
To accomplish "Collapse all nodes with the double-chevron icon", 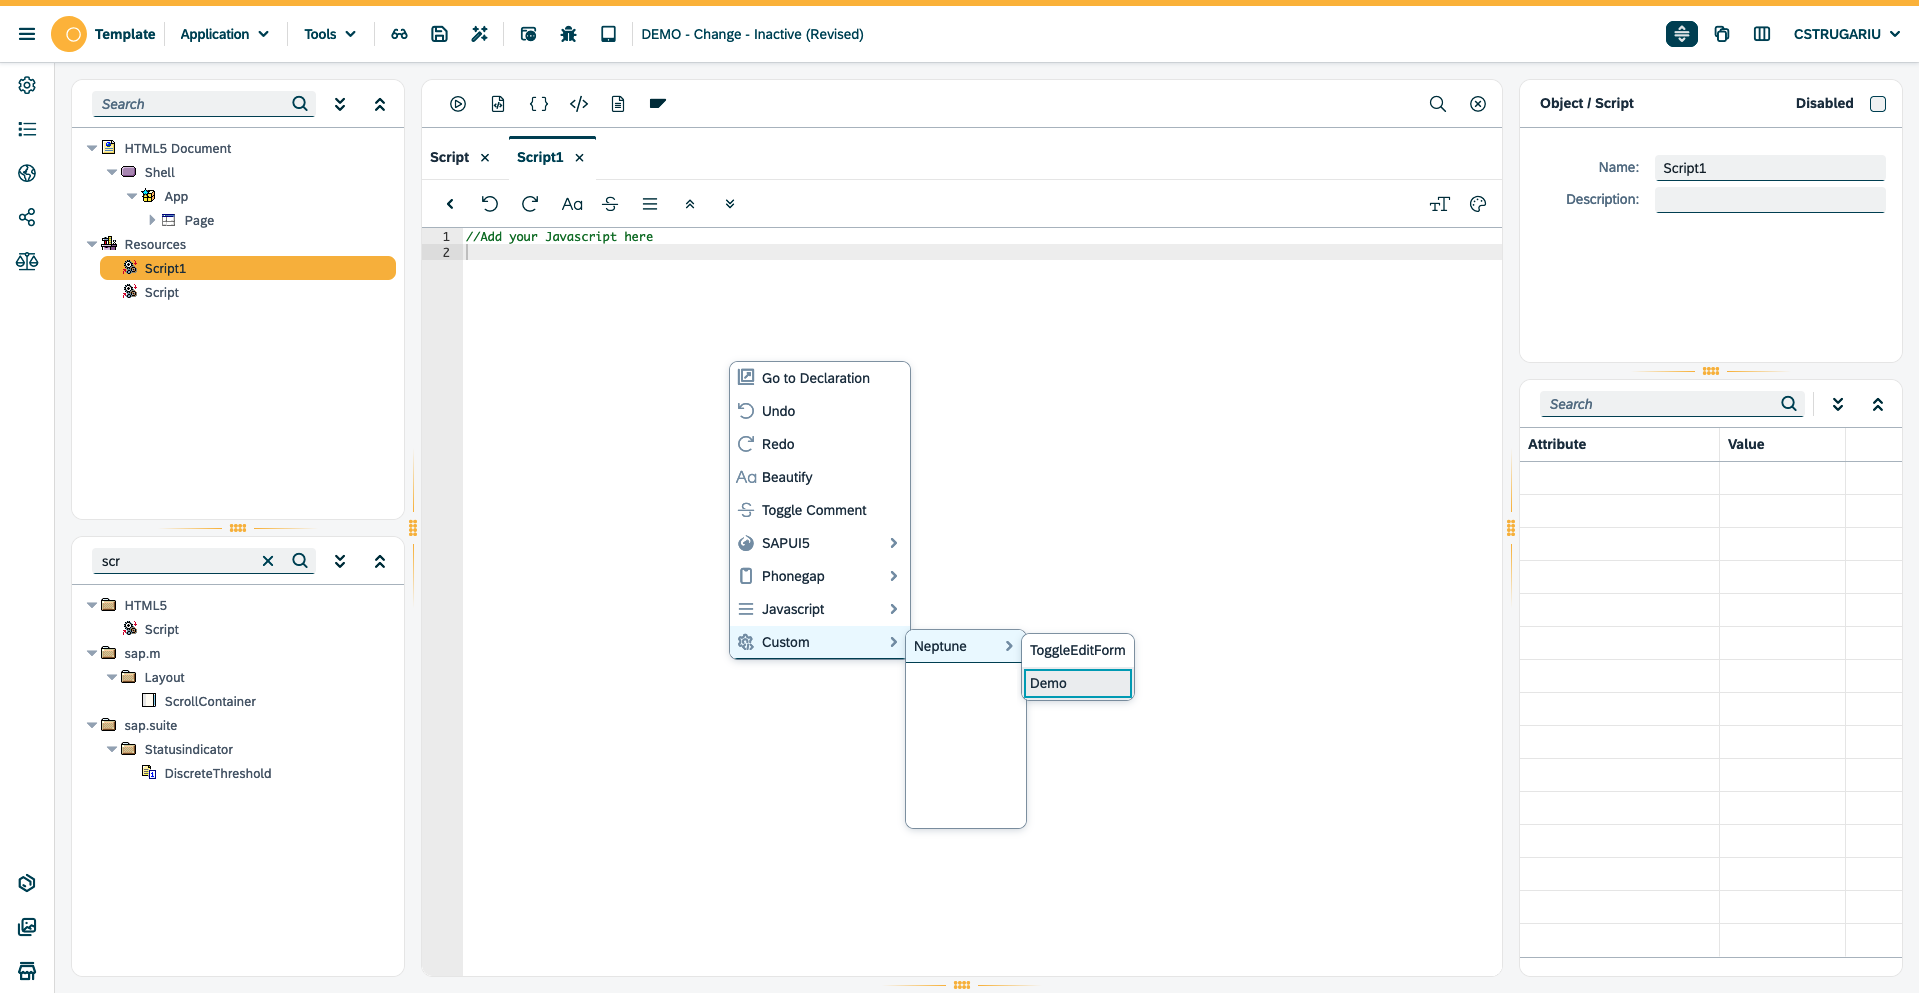I will (x=380, y=103).
